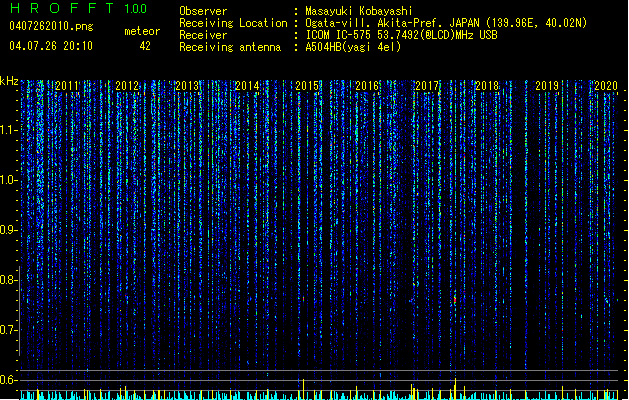Click the Receiver label
The height and width of the screenshot is (400, 629).
click(x=203, y=35)
